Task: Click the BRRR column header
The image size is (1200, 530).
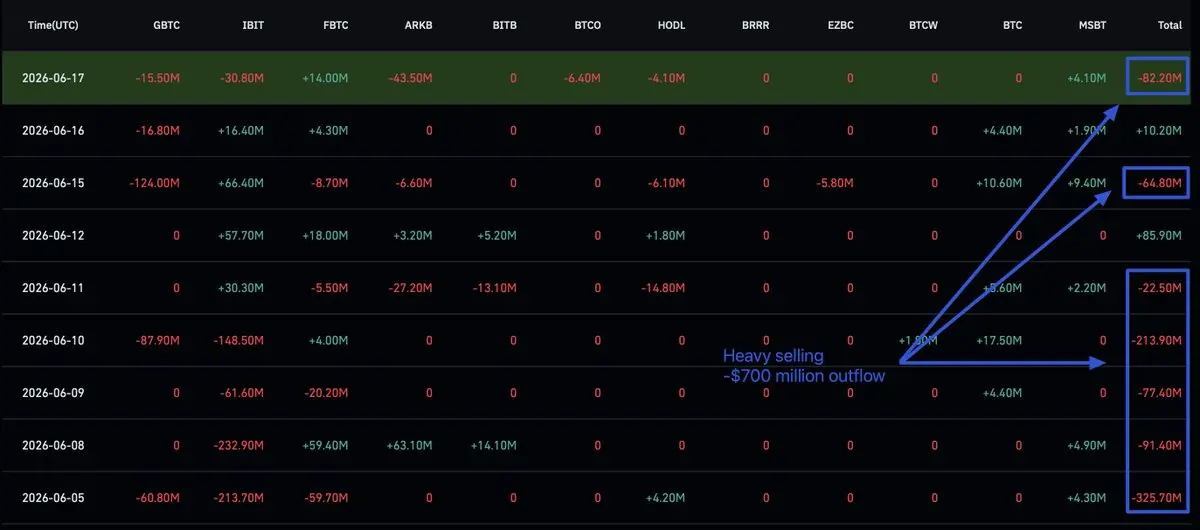Action: pyautogui.click(x=755, y=24)
